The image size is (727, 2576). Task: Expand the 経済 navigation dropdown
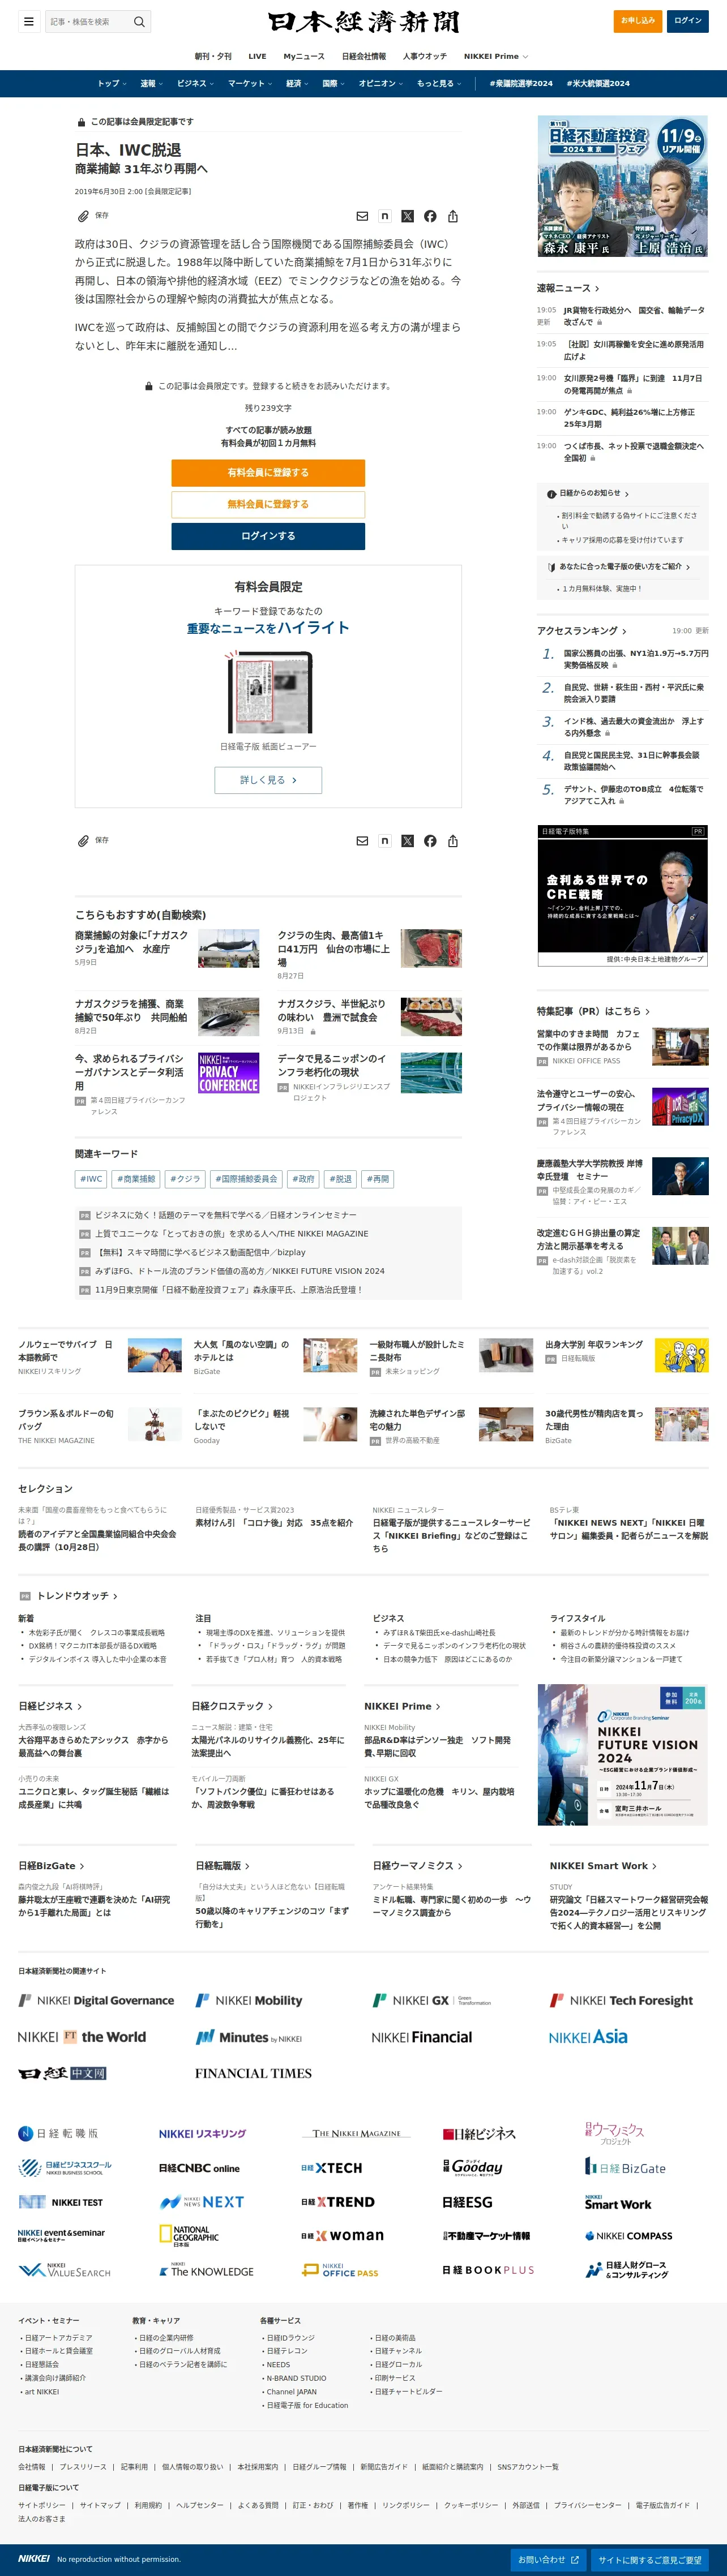pos(297,83)
